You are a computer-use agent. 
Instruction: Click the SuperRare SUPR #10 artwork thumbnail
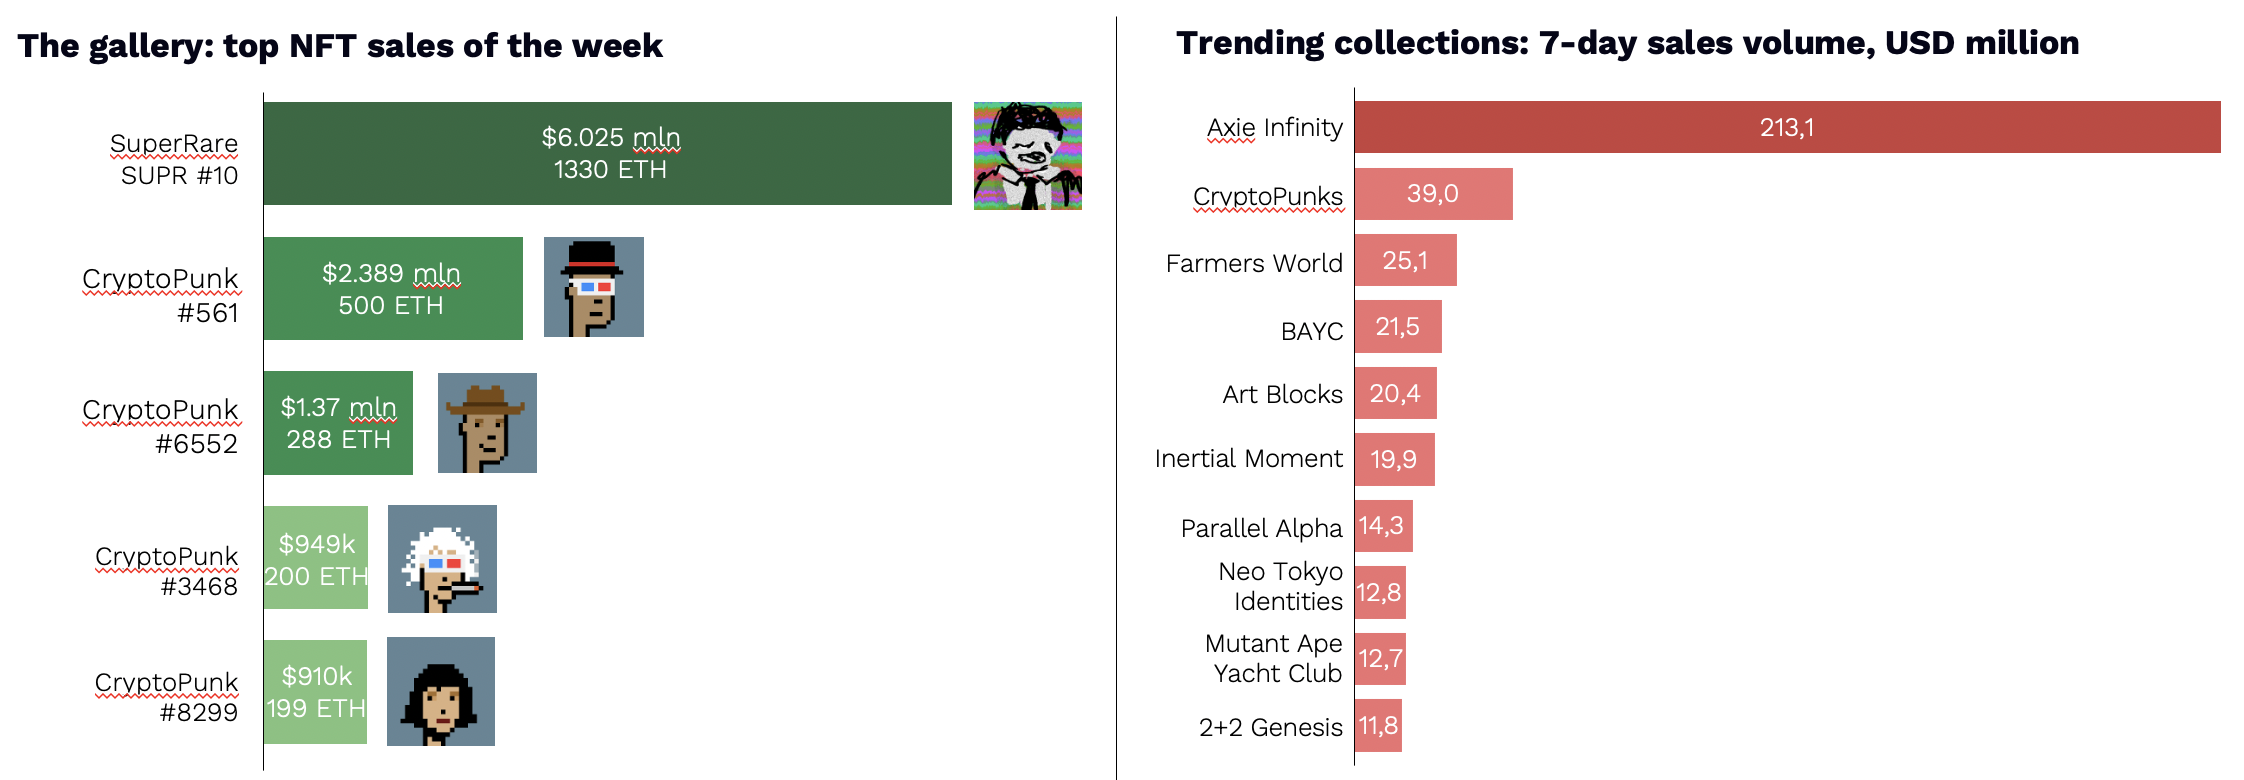pos(1028,156)
